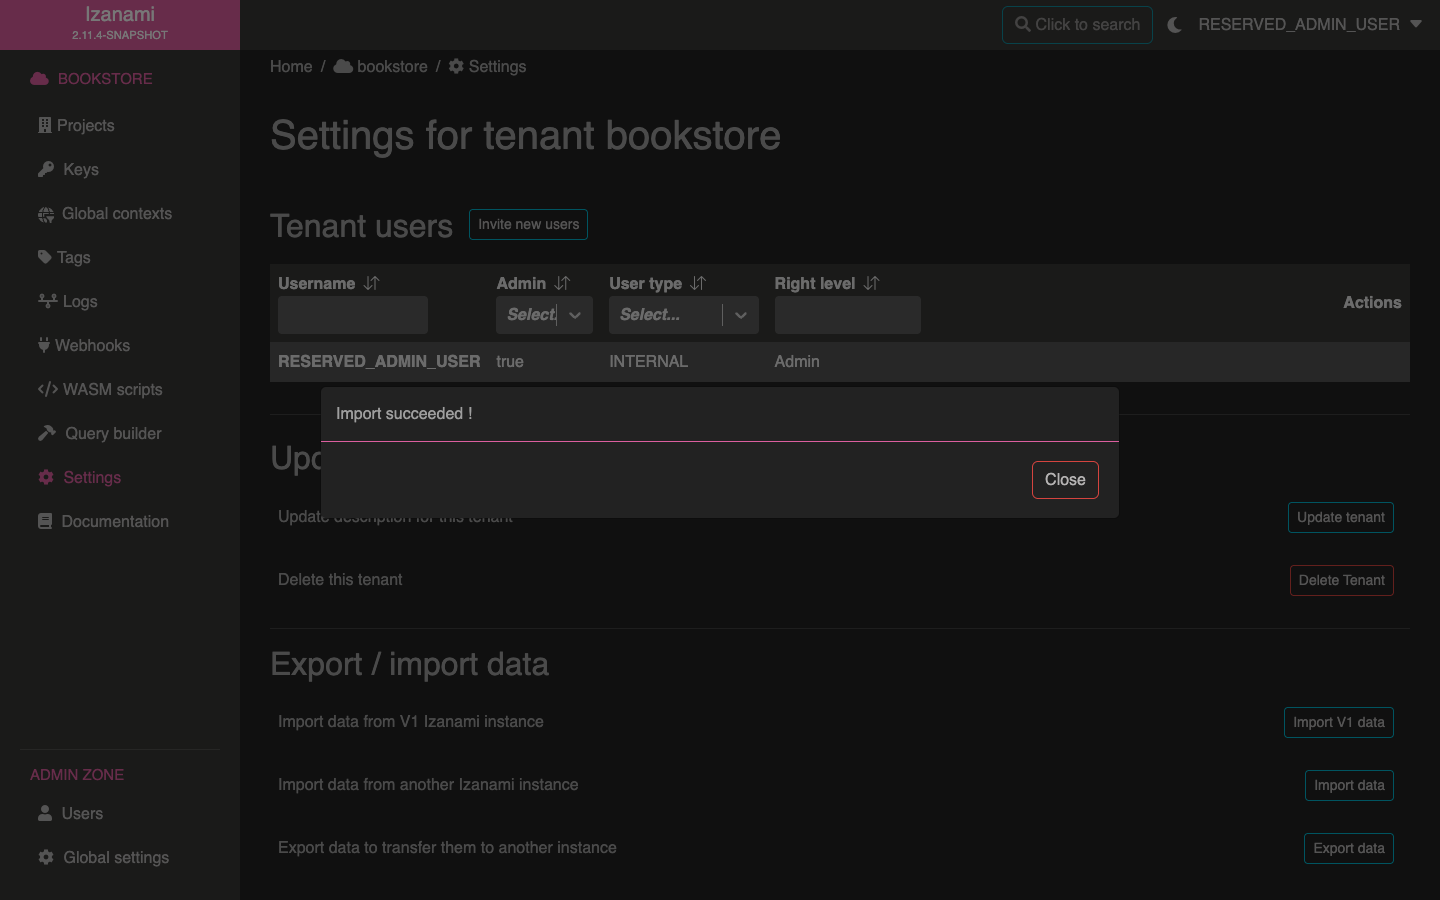Click the Query builder hammer icon
This screenshot has height=900, width=1440.
click(47, 434)
